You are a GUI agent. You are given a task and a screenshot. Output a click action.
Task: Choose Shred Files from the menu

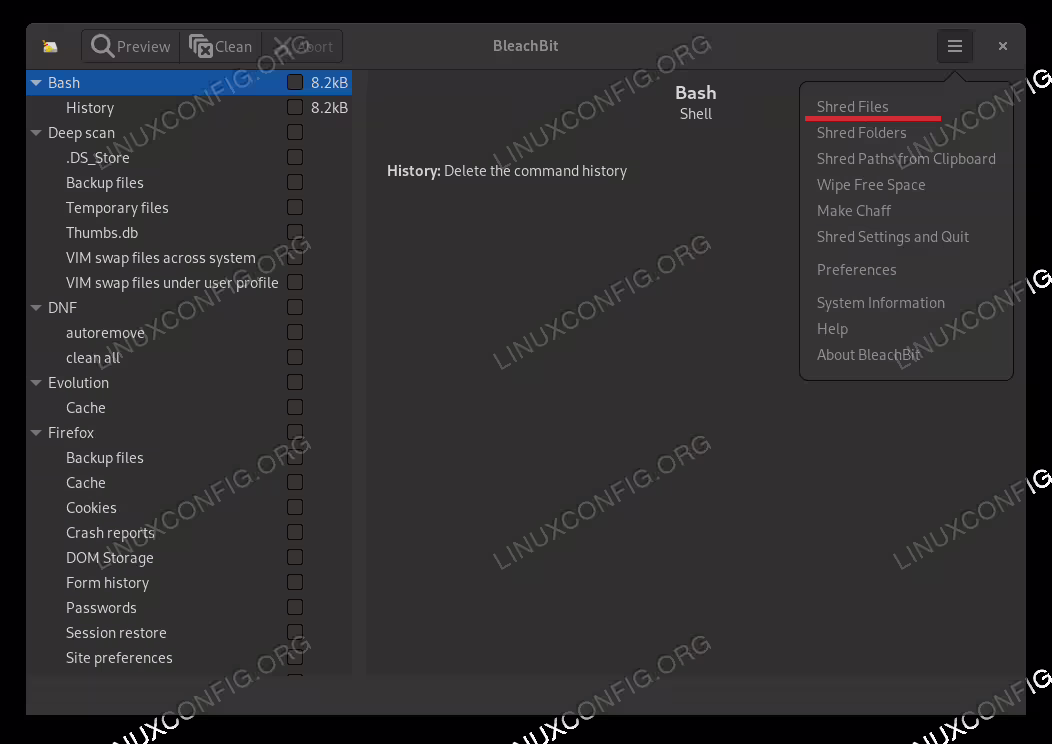coord(852,107)
